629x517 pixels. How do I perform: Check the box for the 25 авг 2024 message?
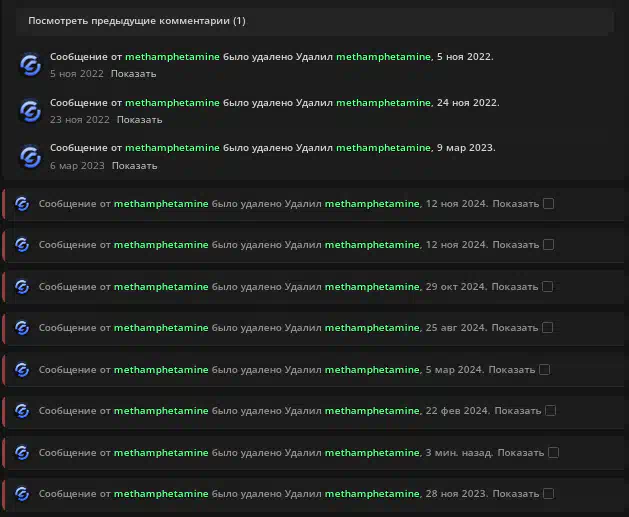pyautogui.click(x=548, y=328)
